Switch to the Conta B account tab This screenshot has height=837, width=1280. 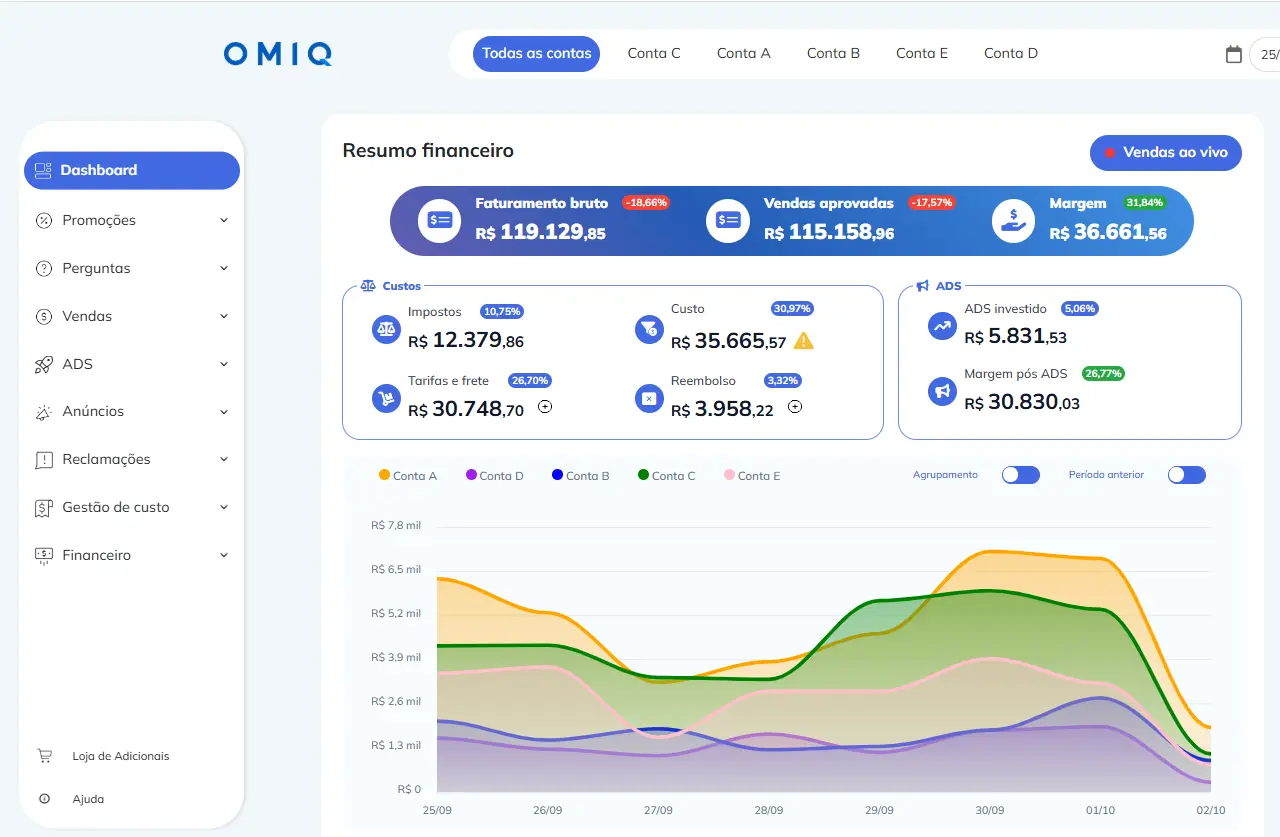(x=833, y=53)
